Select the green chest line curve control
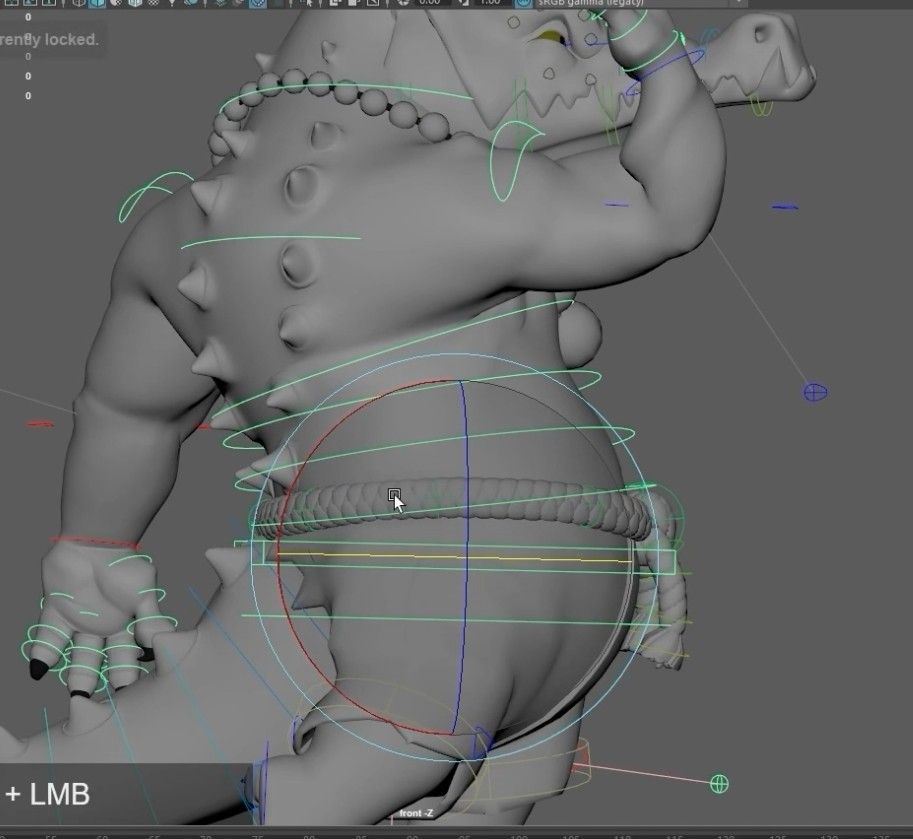The image size is (913, 839). pos(271,240)
